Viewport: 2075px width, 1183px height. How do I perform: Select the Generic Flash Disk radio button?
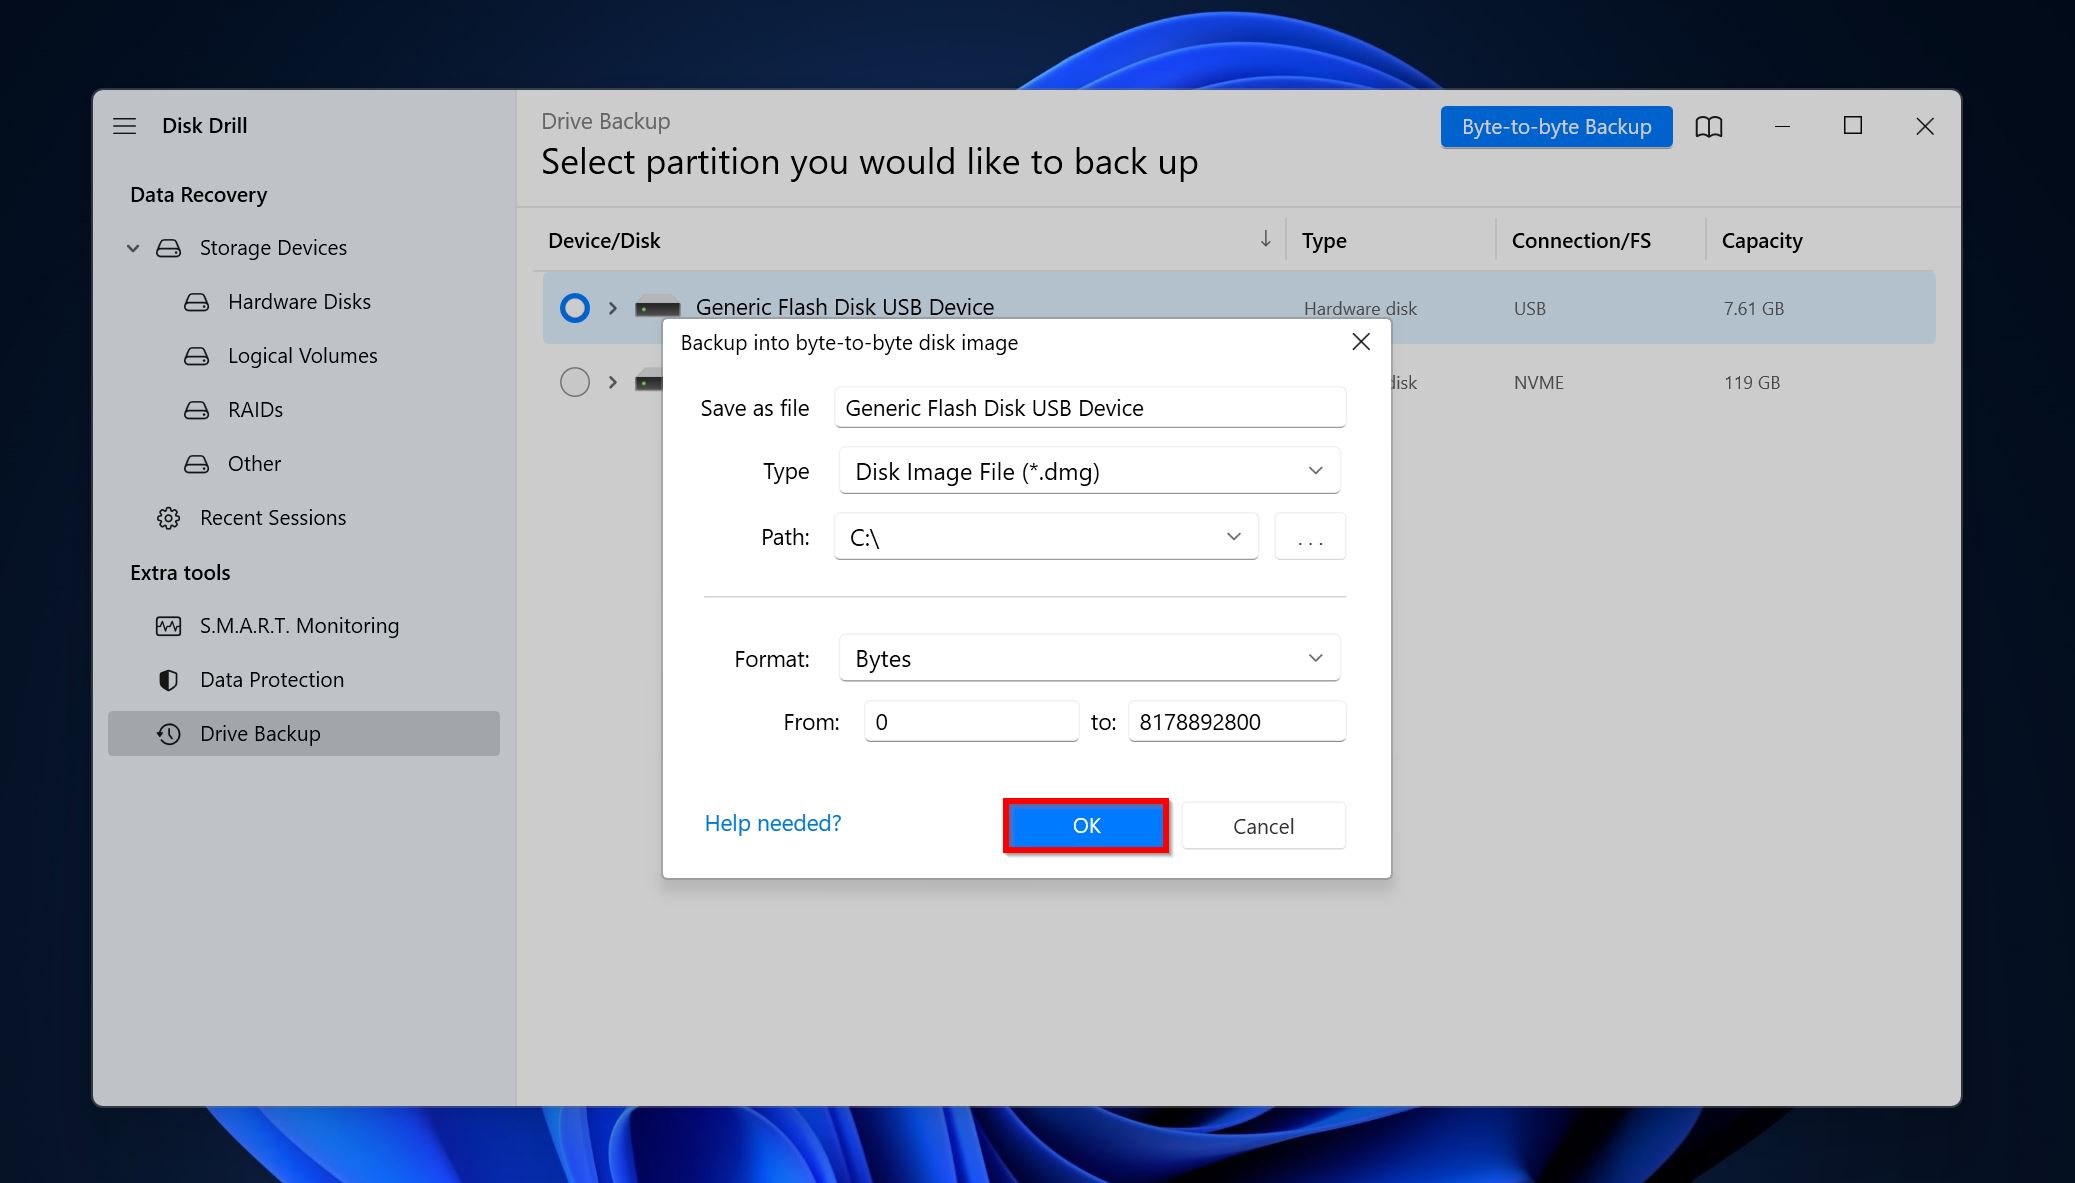tap(570, 306)
